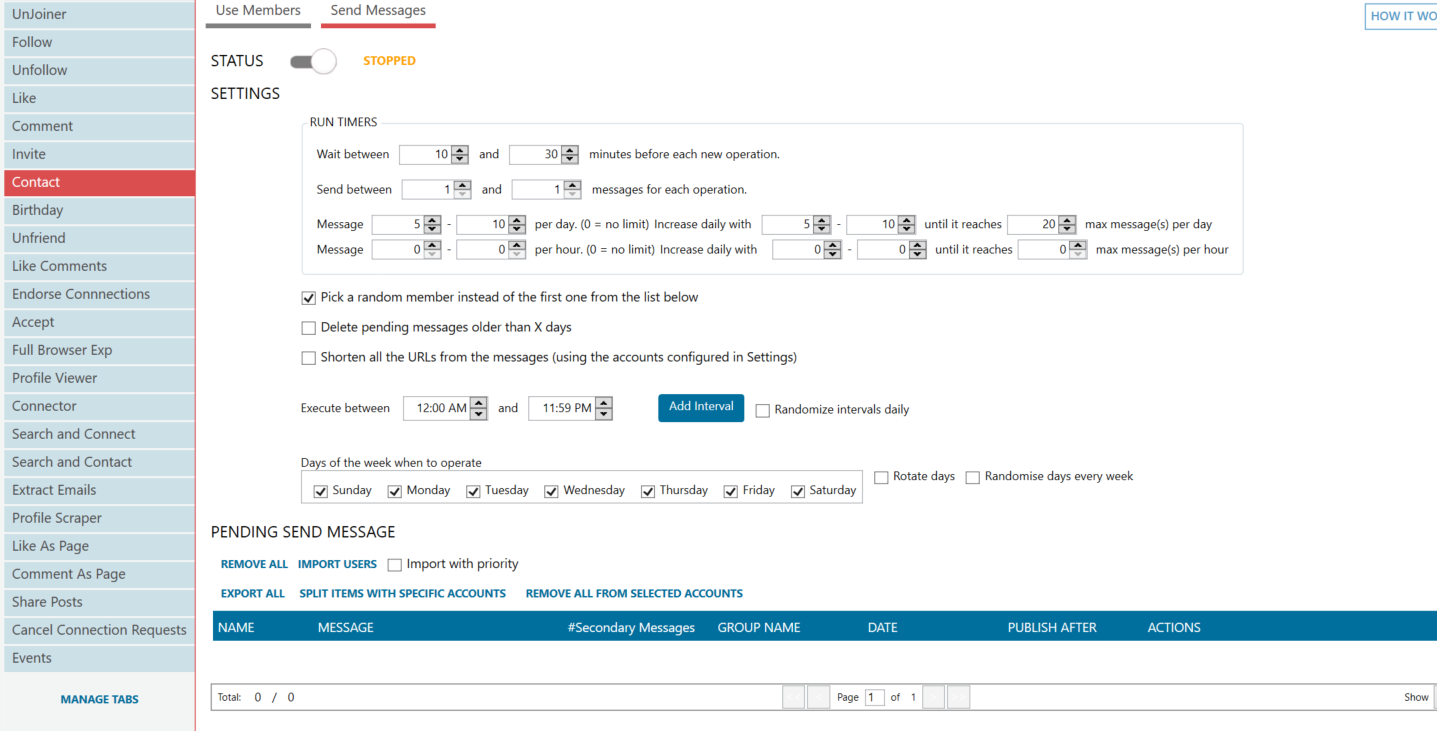This screenshot has height=731, width=1437.
Task: Go to the previous page arrow
Action: [819, 698]
